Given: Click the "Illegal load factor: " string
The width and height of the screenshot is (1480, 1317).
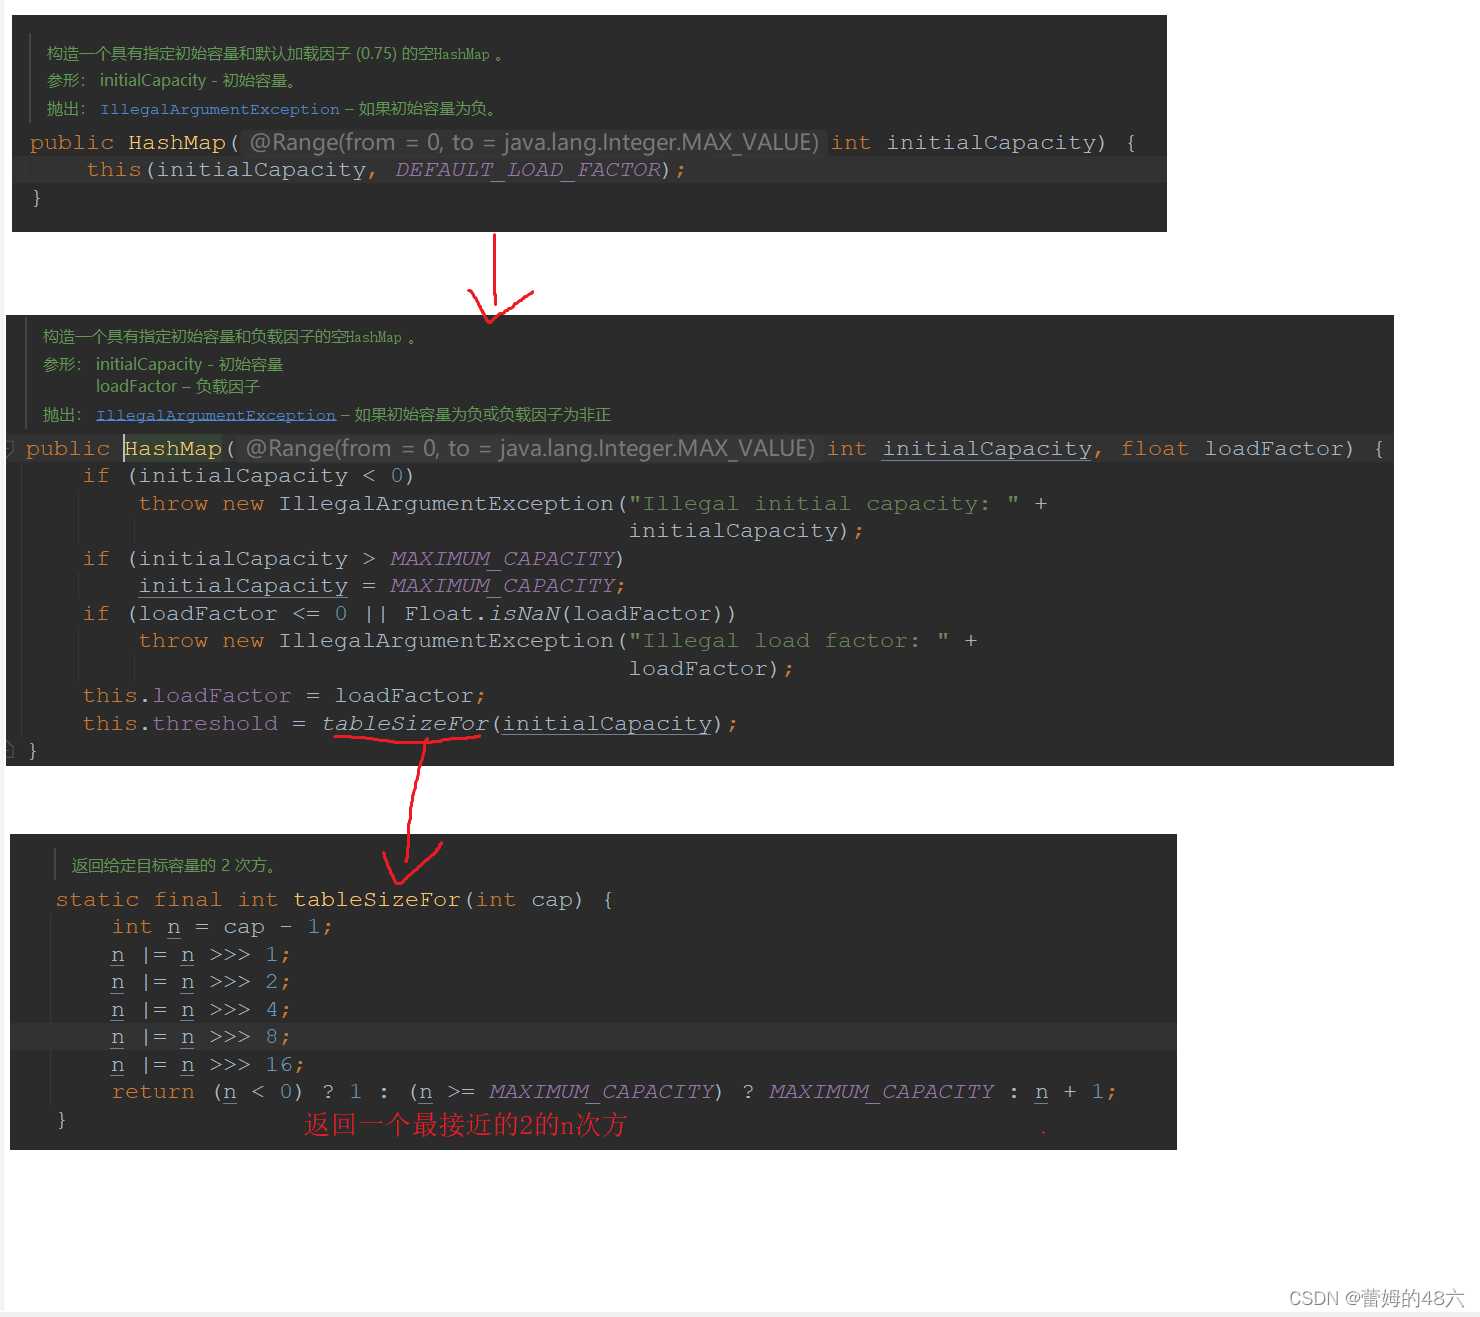Looking at the screenshot, I should tap(789, 640).
